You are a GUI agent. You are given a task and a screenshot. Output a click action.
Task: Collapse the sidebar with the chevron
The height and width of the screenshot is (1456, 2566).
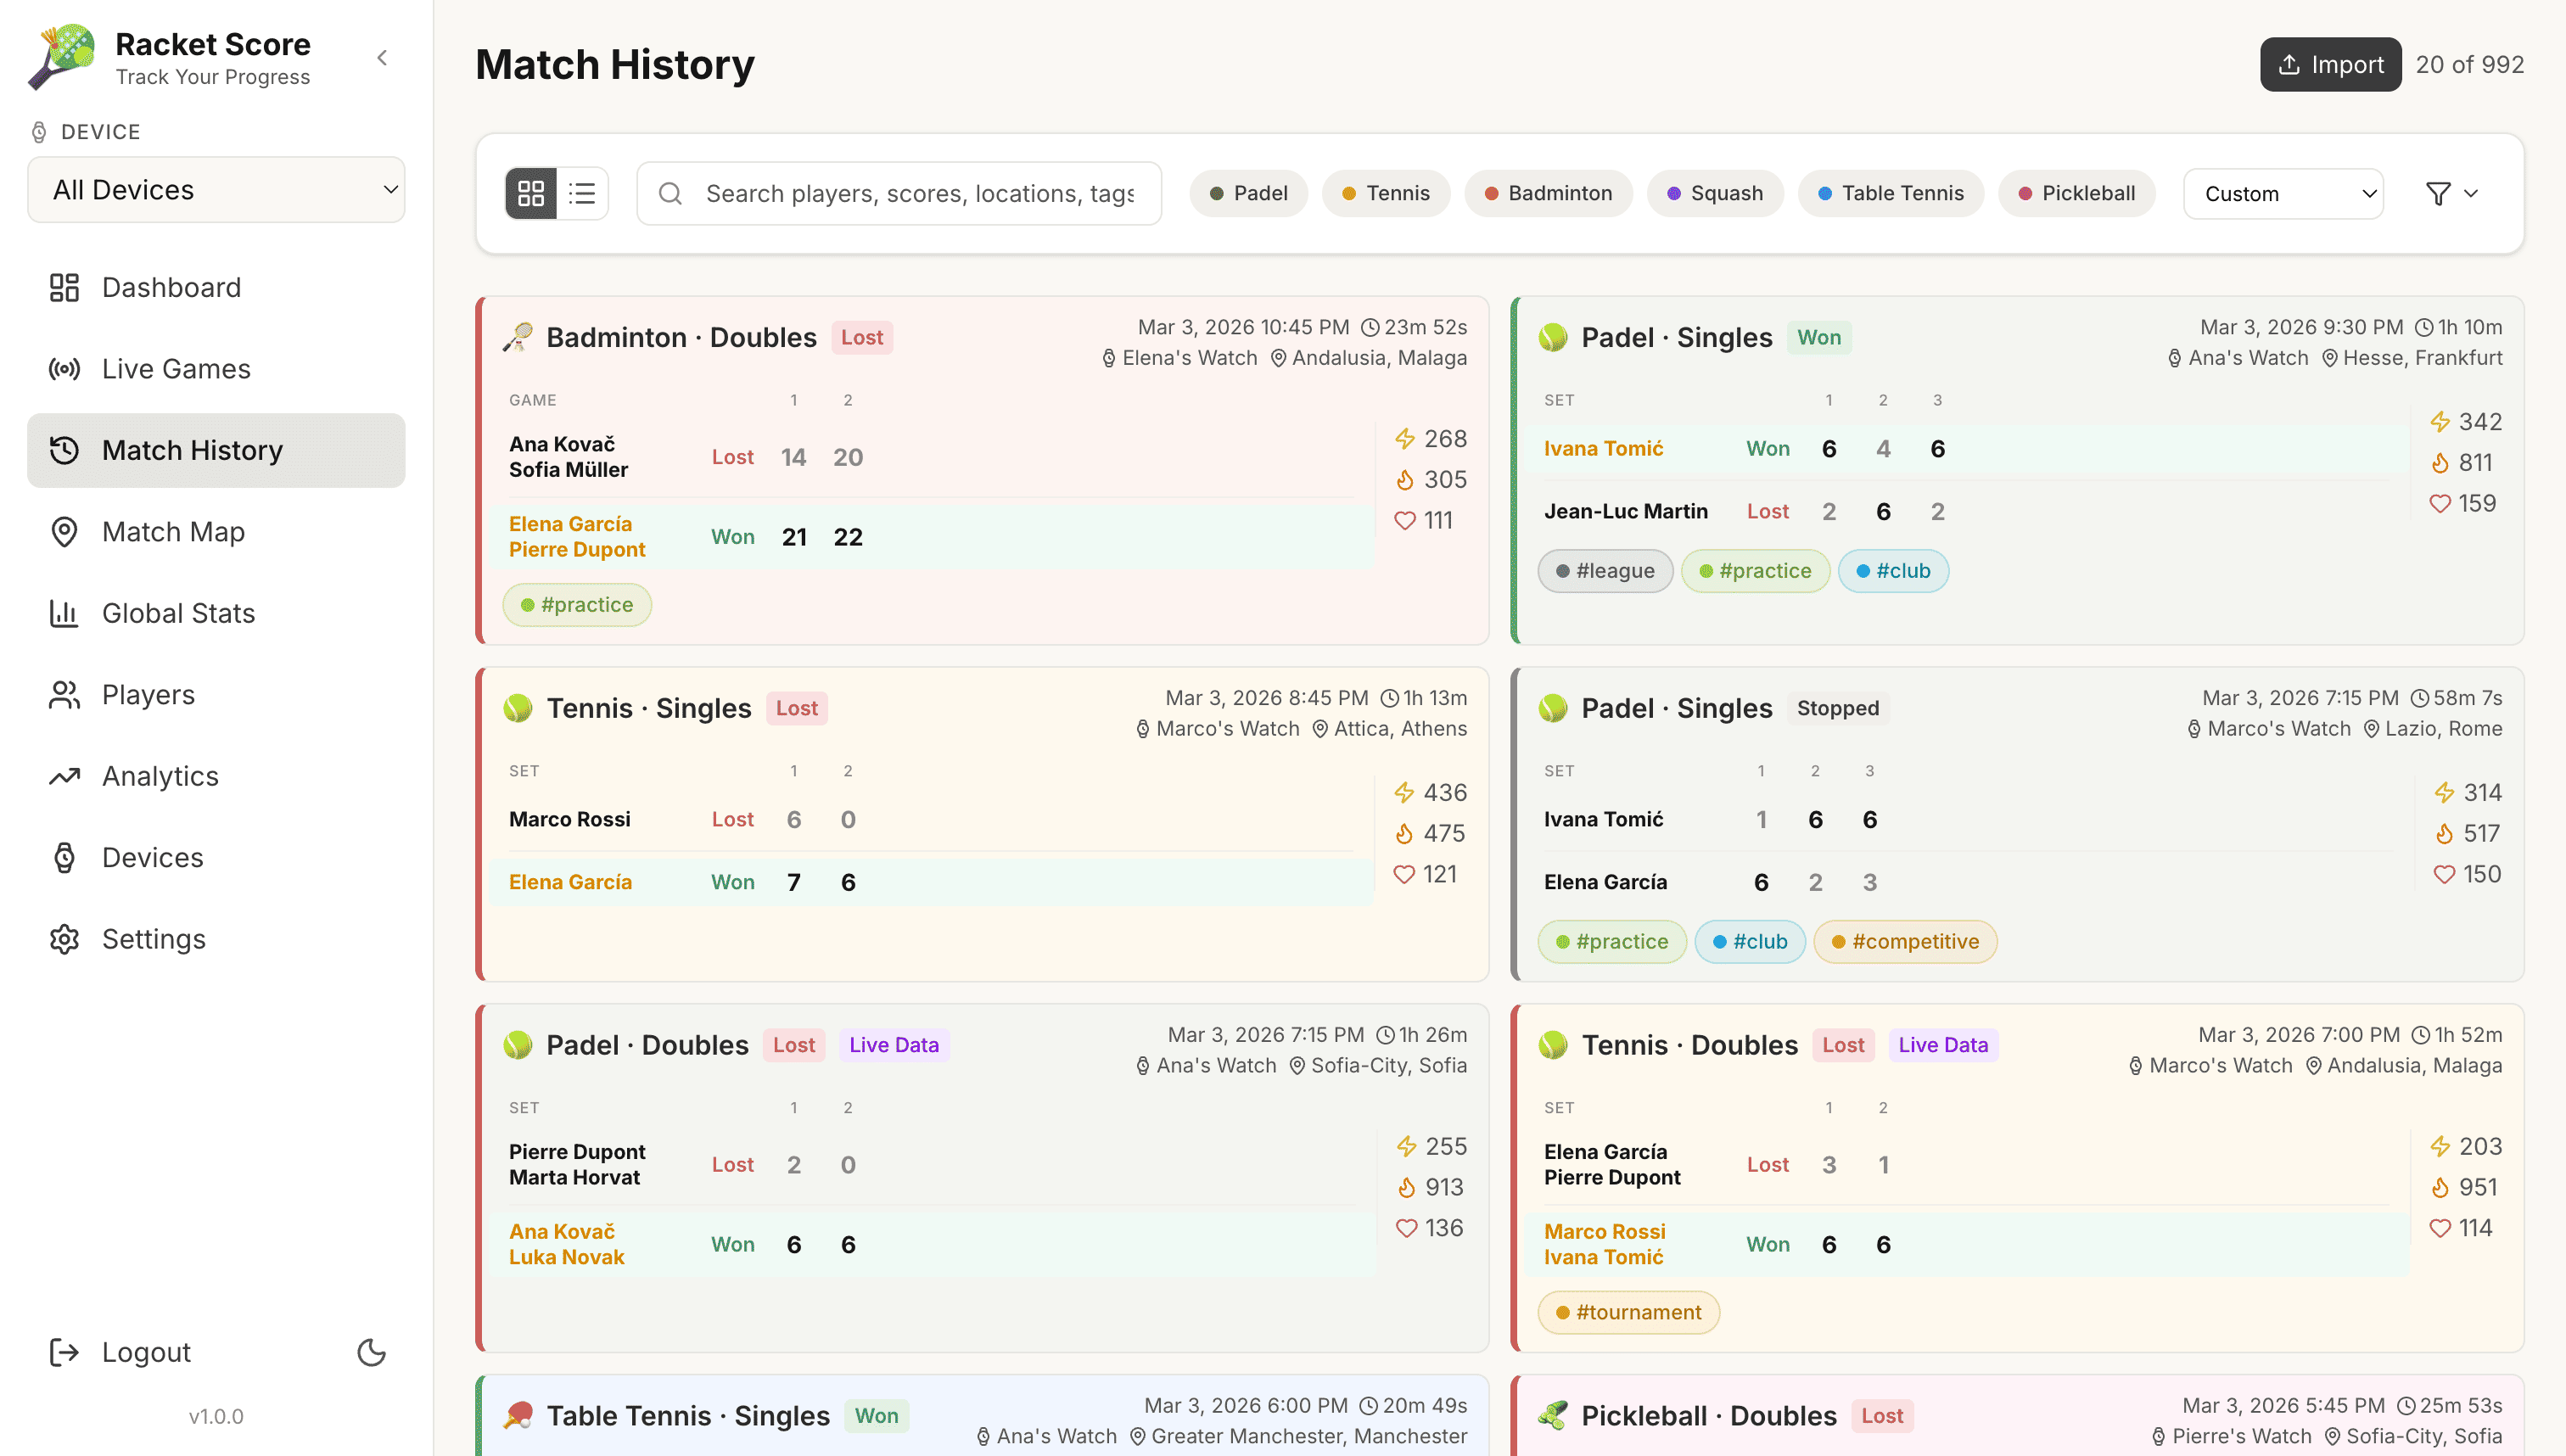(x=382, y=57)
